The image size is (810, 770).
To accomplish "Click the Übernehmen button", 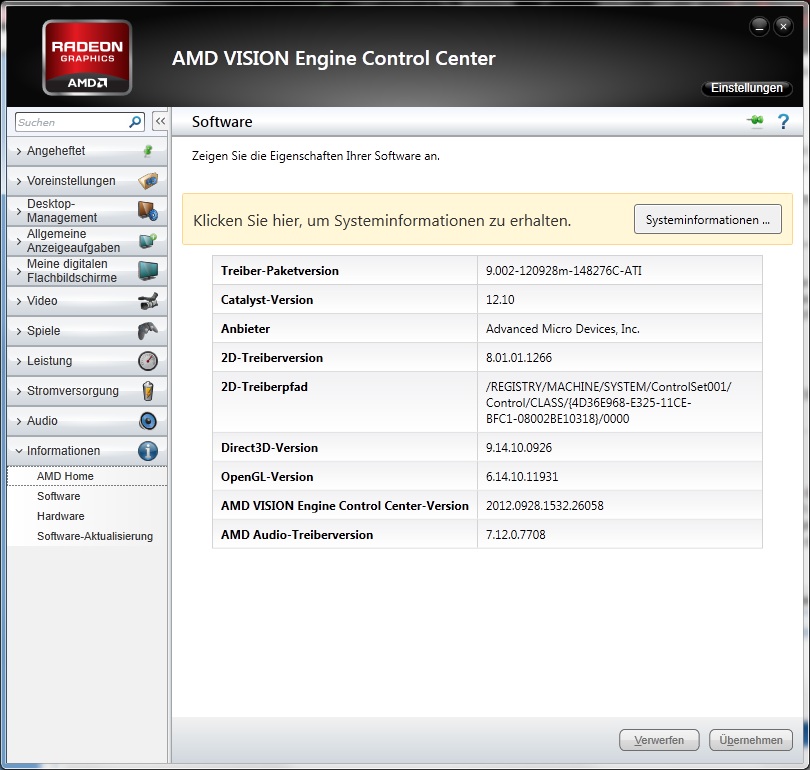I will point(751,740).
